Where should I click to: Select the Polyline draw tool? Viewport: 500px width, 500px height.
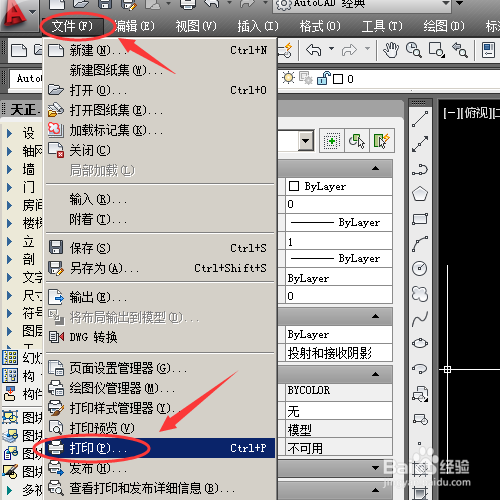420,169
